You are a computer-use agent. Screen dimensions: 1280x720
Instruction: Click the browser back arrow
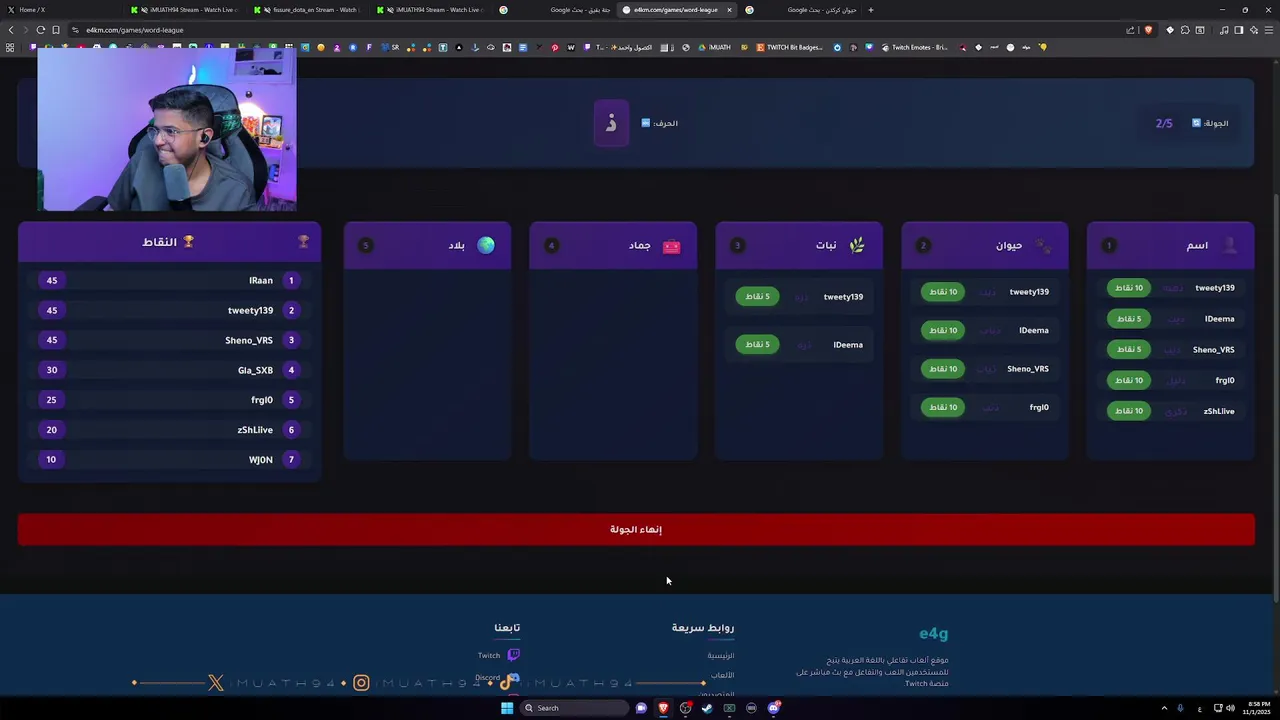11,30
